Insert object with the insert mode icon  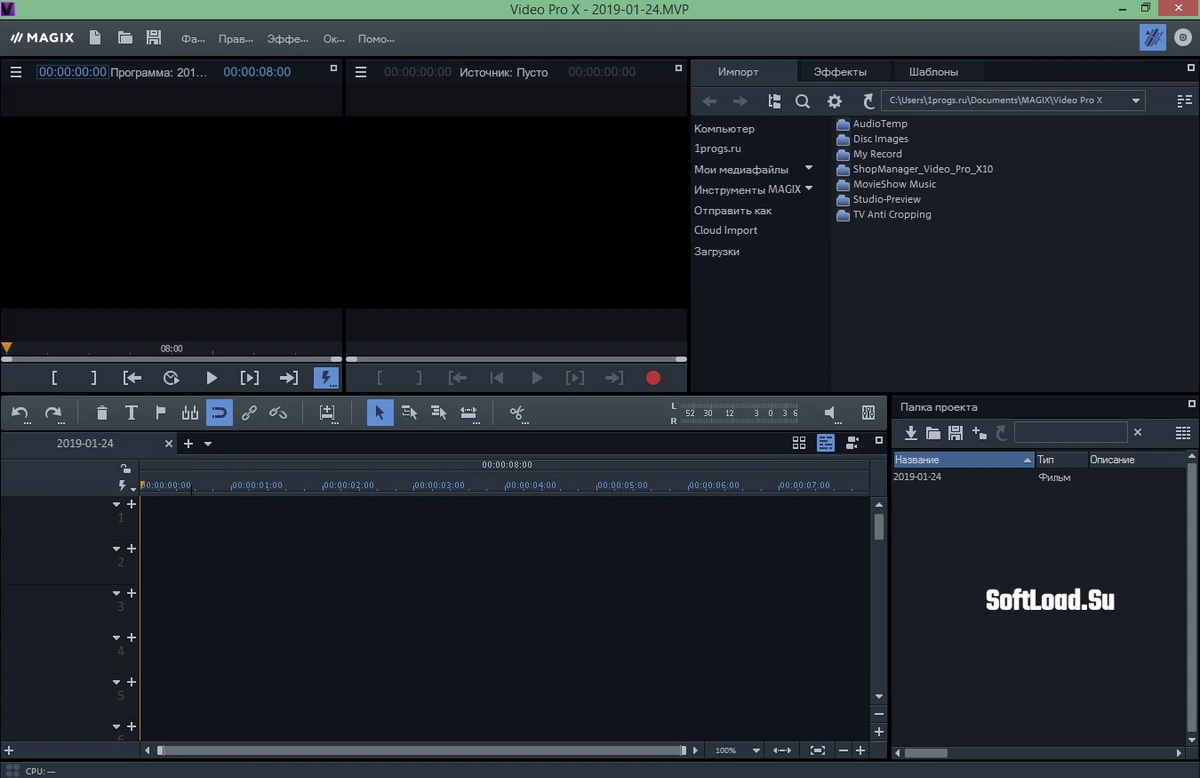[x=327, y=412]
